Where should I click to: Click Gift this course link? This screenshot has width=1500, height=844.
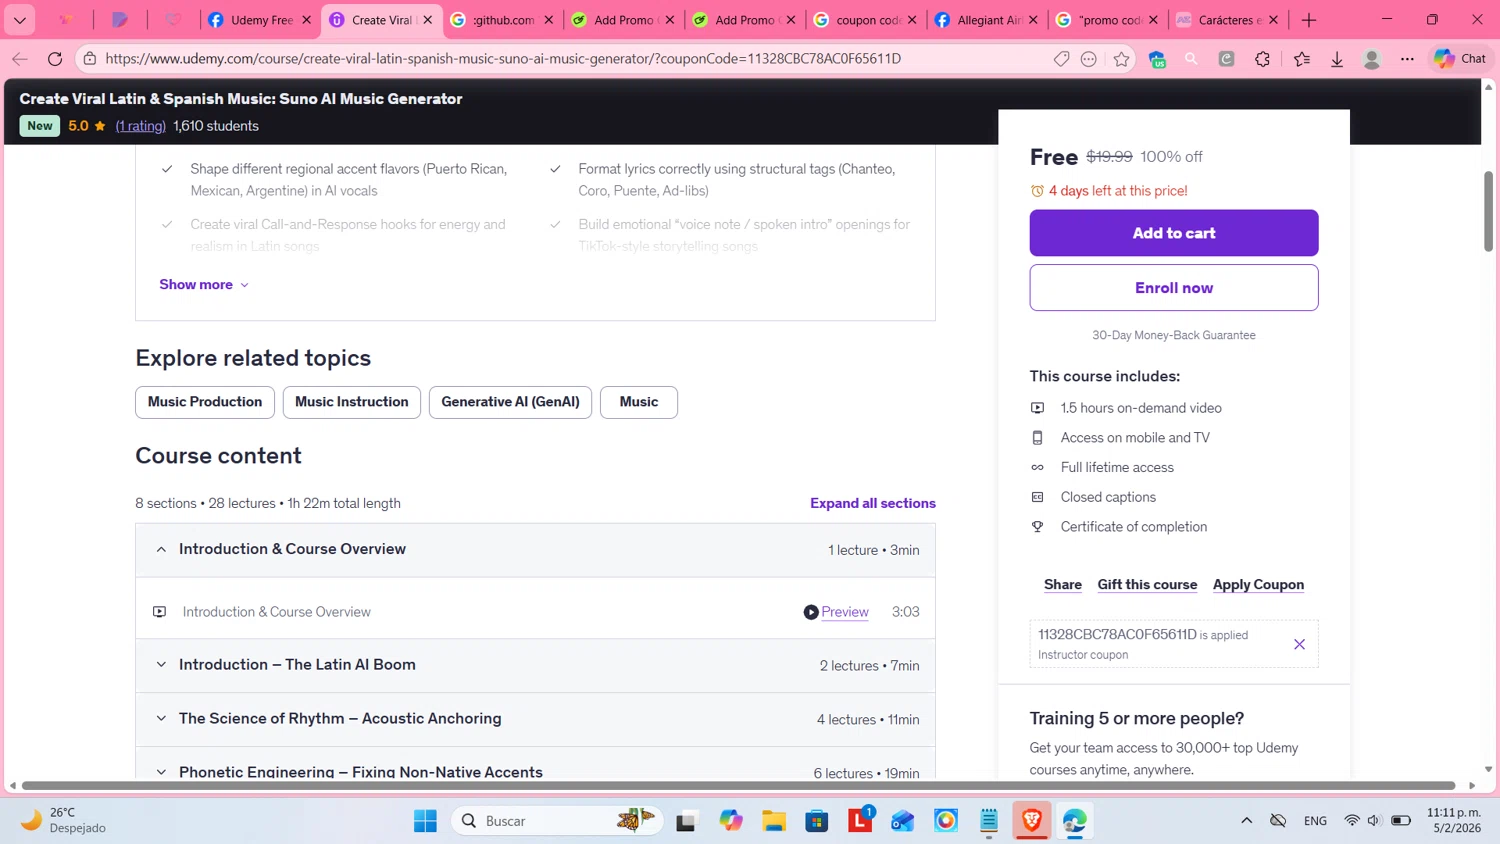coord(1147,585)
